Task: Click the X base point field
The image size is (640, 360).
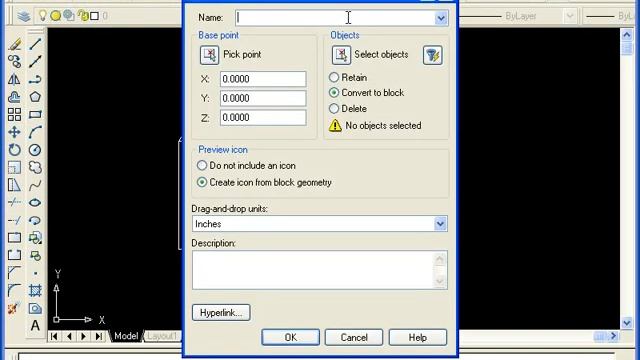Action: [x=263, y=79]
